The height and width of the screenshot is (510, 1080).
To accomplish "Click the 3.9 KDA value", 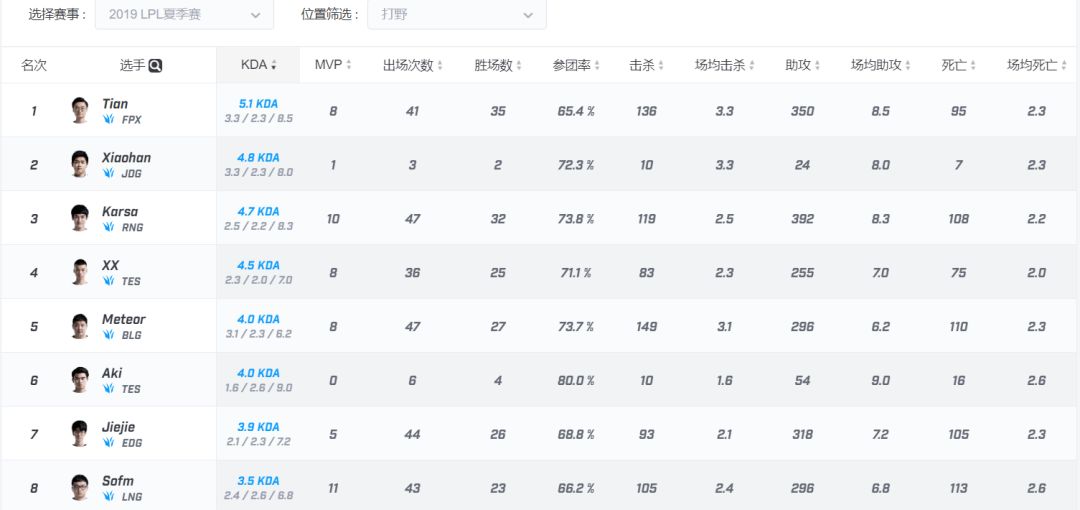I will click(258, 427).
